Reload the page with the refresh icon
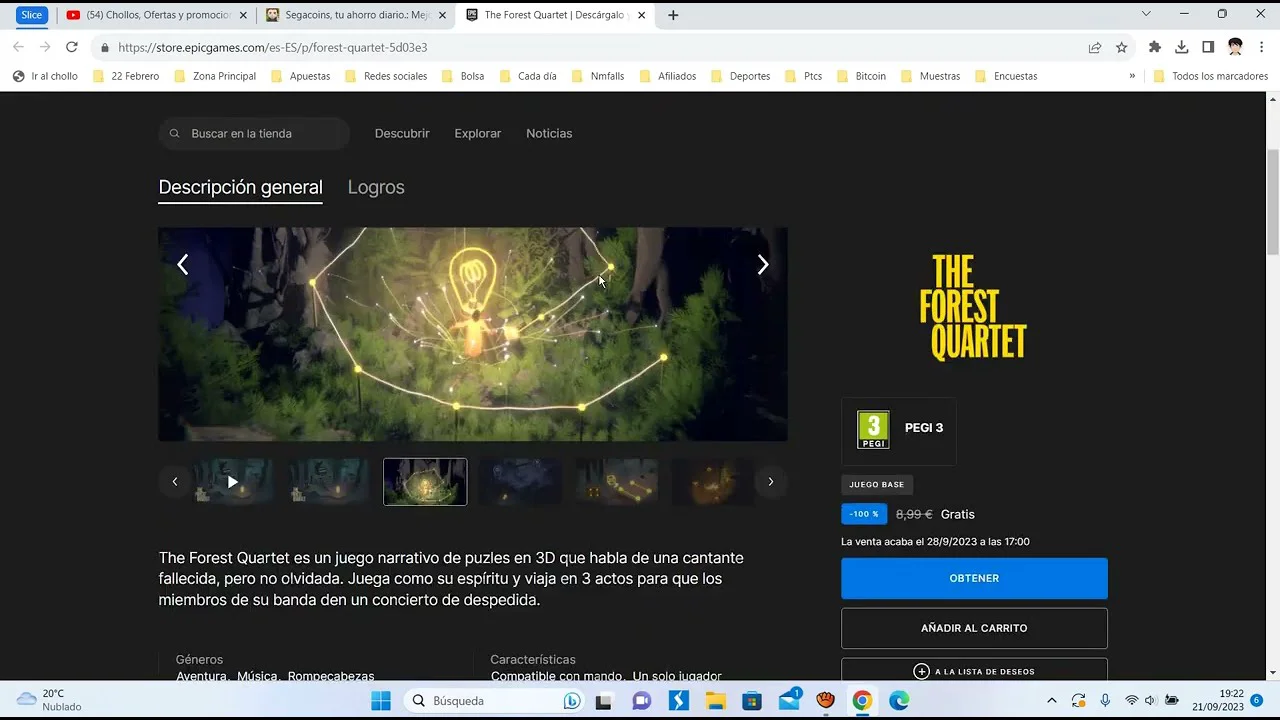 pos(71,47)
